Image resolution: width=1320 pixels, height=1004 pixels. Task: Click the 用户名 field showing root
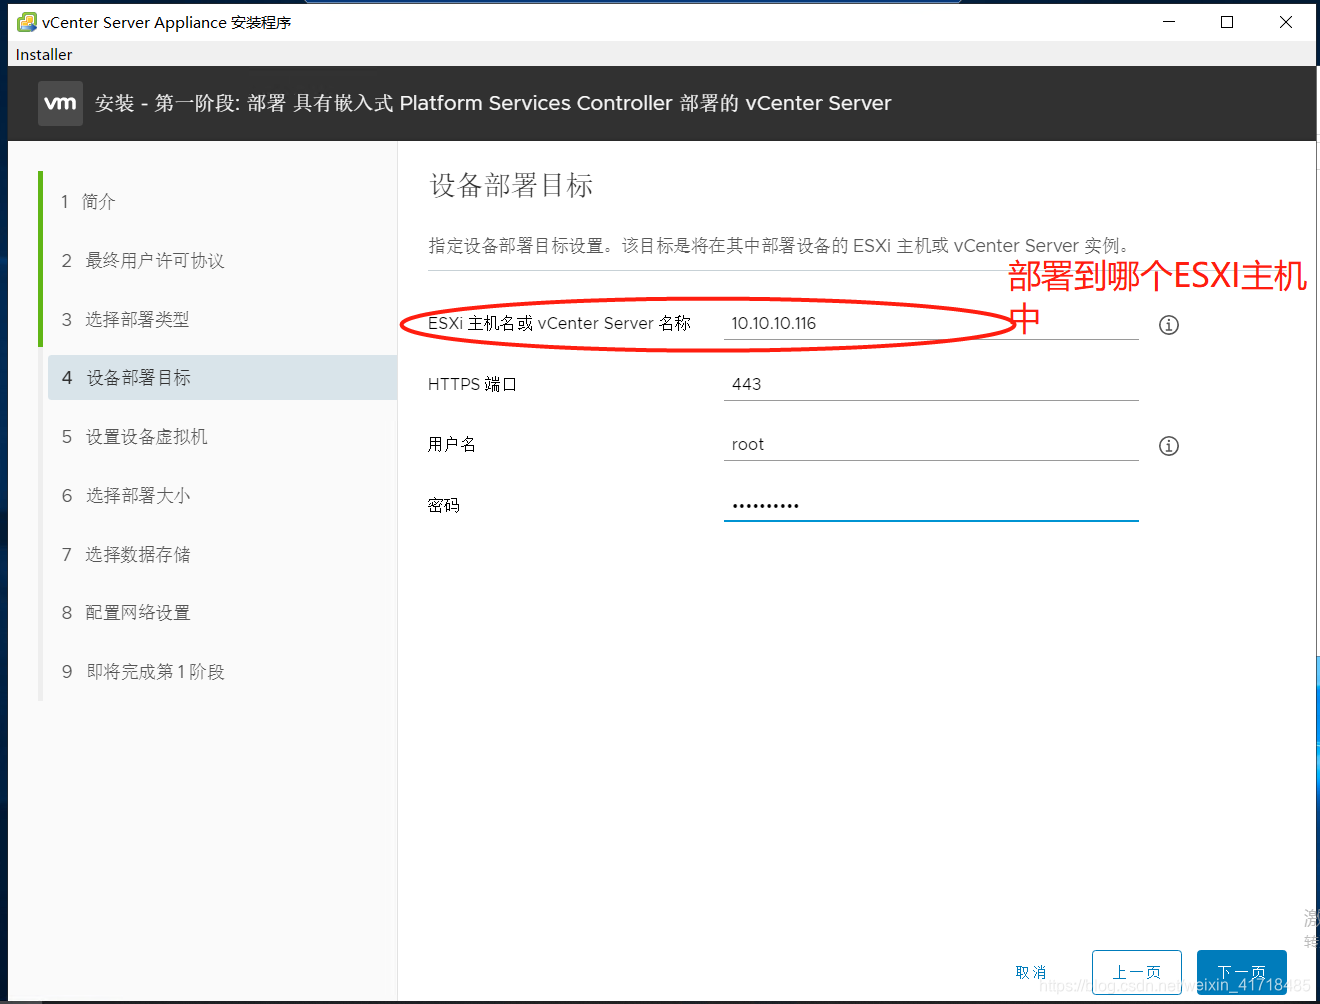pyautogui.click(x=931, y=445)
